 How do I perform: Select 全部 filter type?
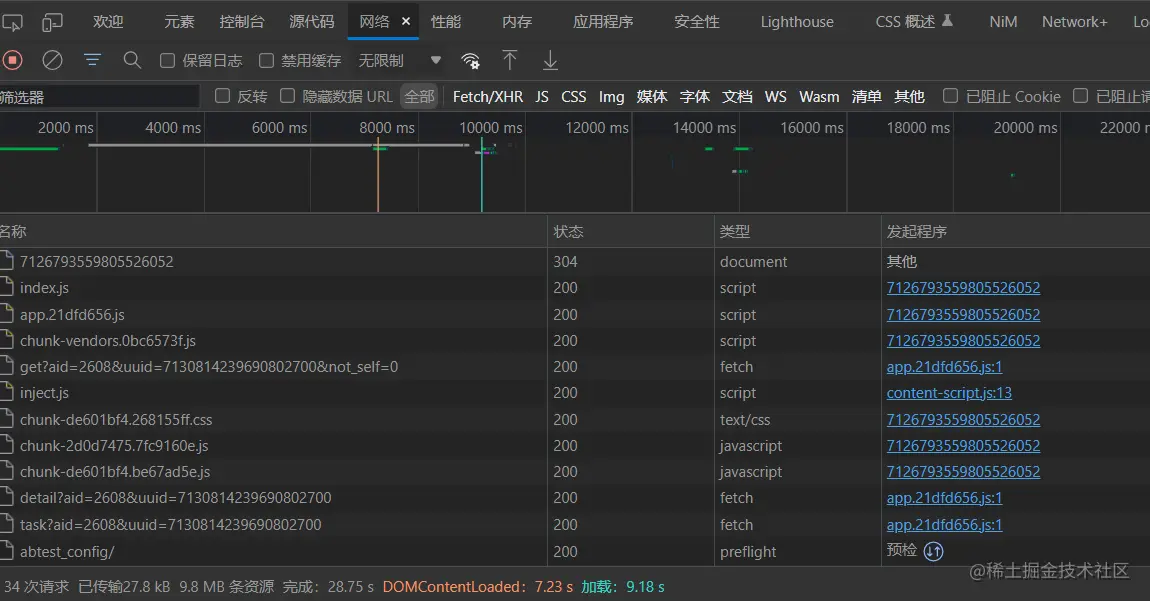point(420,96)
